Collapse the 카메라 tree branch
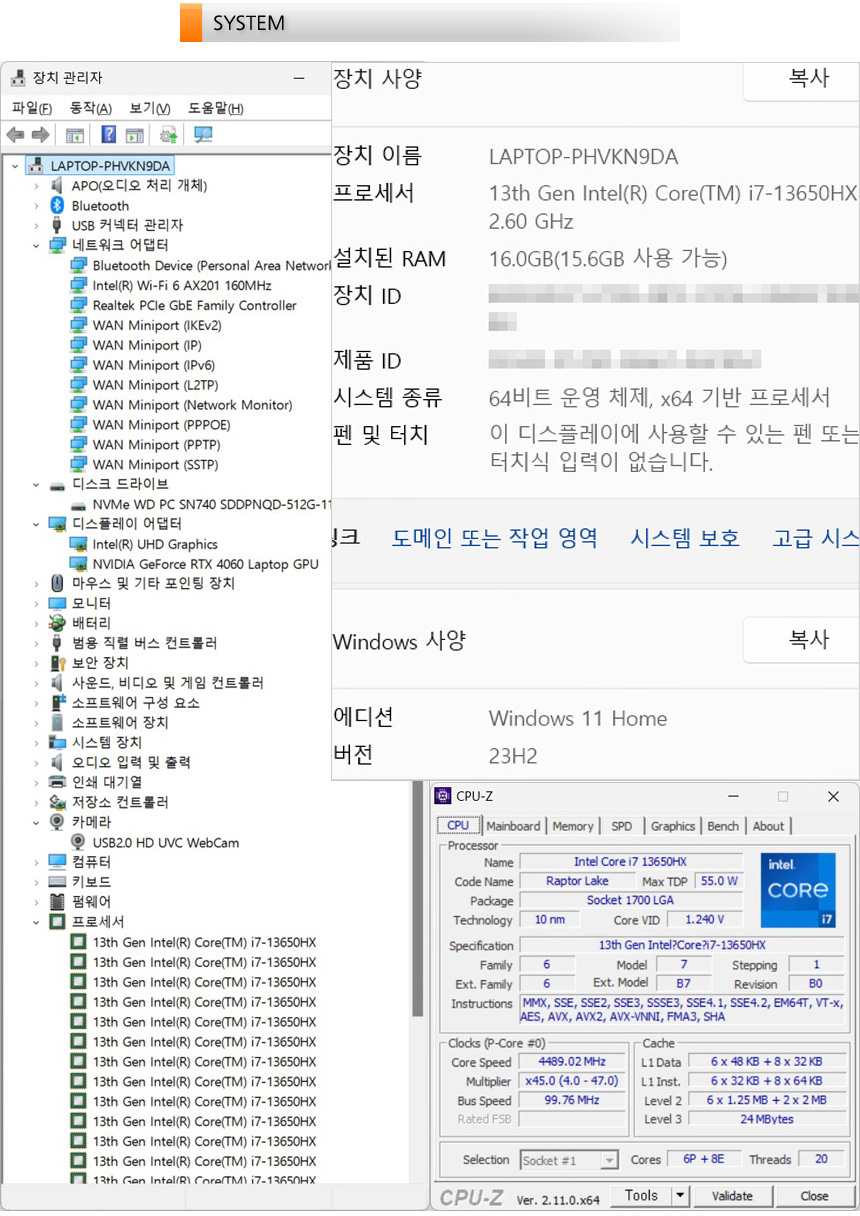The image size is (860, 1216). click(37, 822)
